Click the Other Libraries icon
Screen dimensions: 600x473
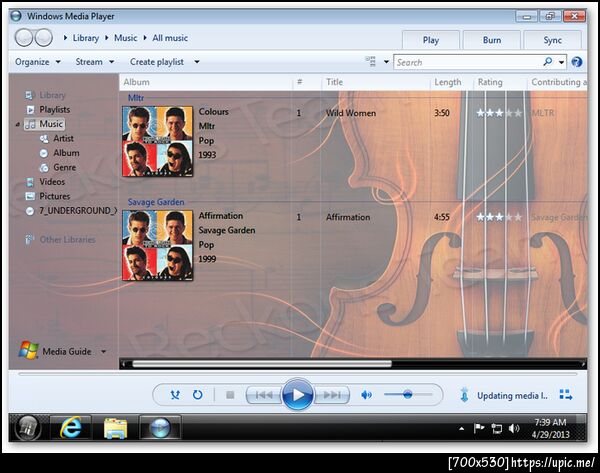(x=29, y=240)
